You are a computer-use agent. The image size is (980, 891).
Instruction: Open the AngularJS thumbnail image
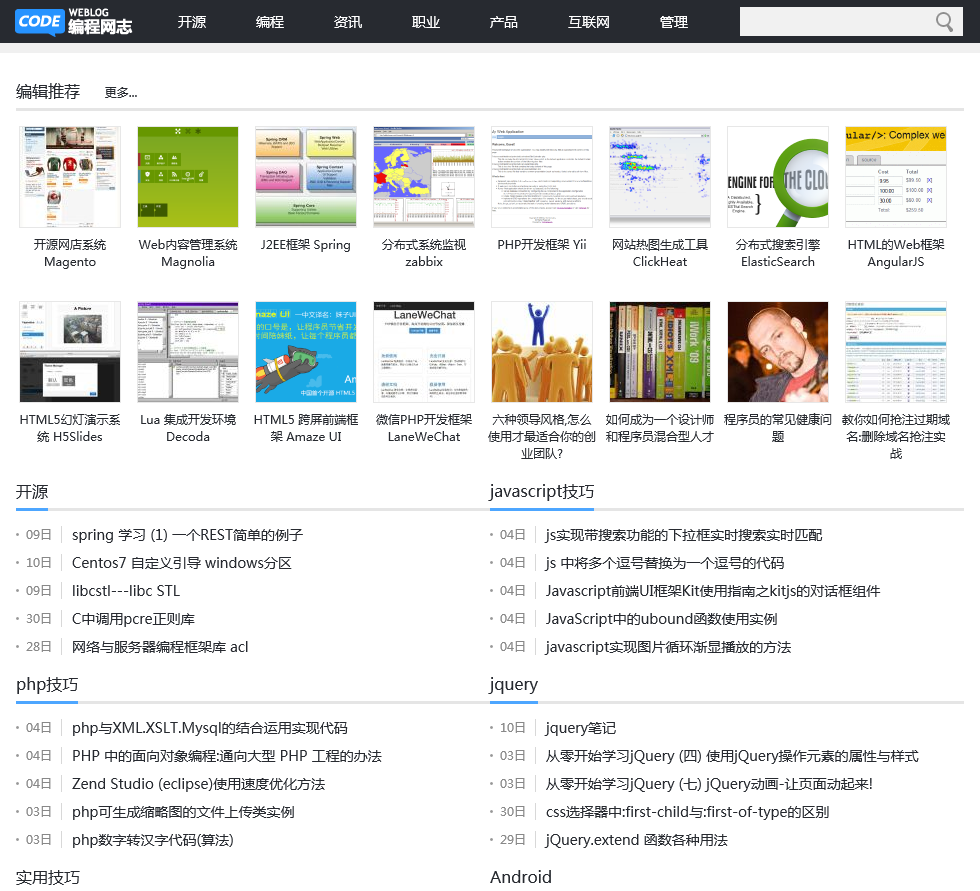(x=896, y=177)
